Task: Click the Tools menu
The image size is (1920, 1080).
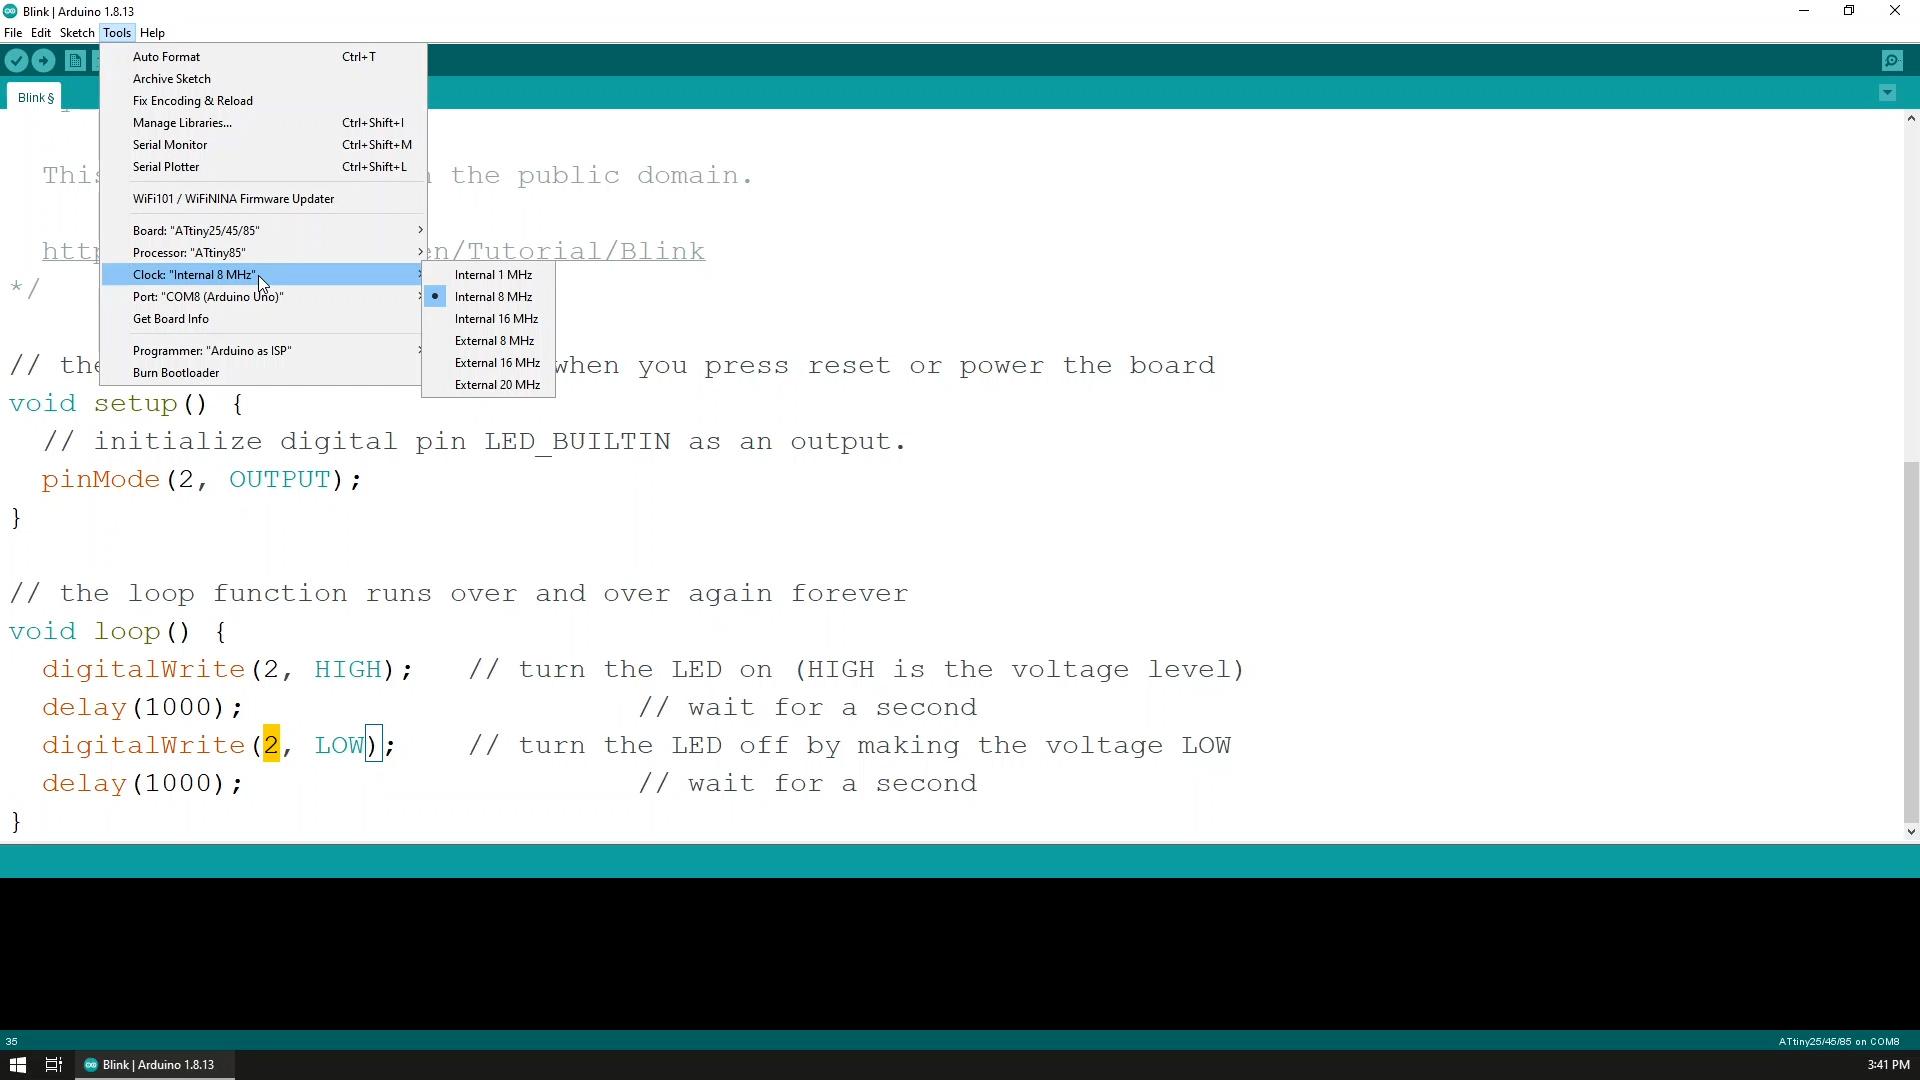Action: (x=116, y=33)
